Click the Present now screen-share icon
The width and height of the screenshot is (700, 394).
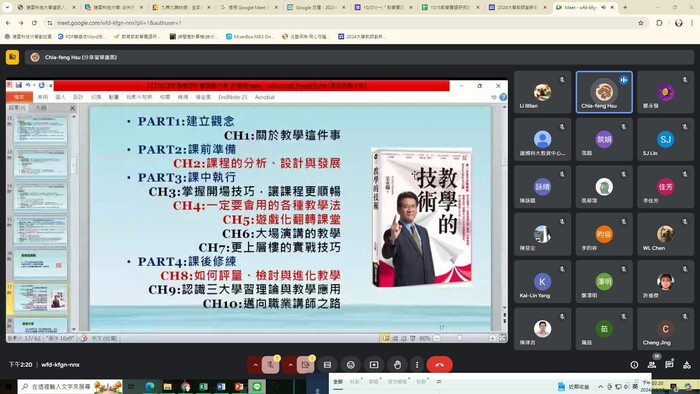pos(374,365)
